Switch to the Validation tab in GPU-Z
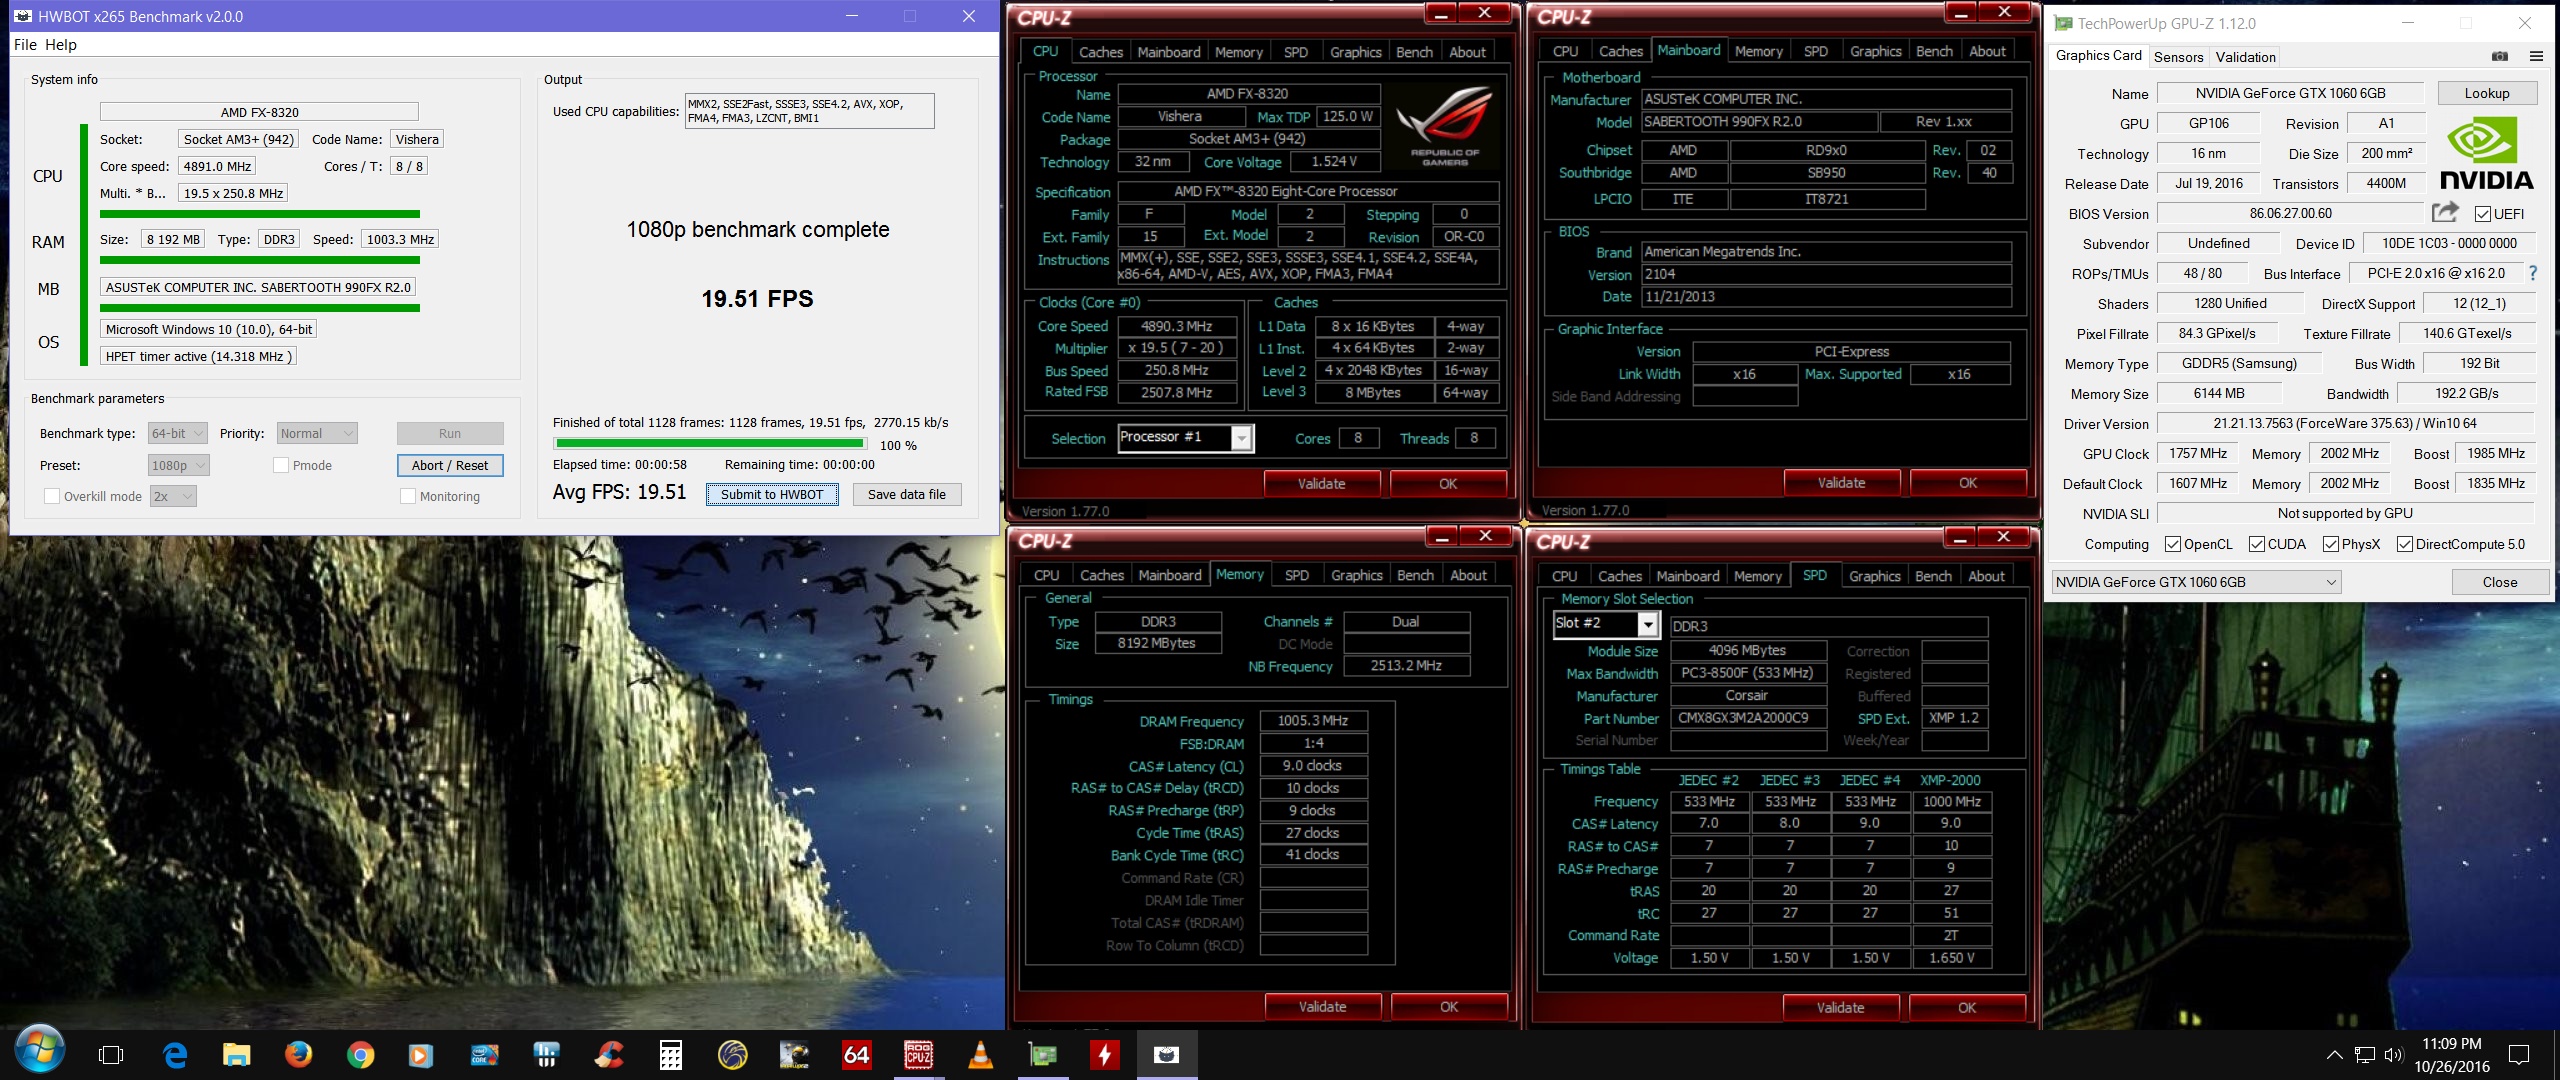Screen dimensions: 2560x1080 2245,57
